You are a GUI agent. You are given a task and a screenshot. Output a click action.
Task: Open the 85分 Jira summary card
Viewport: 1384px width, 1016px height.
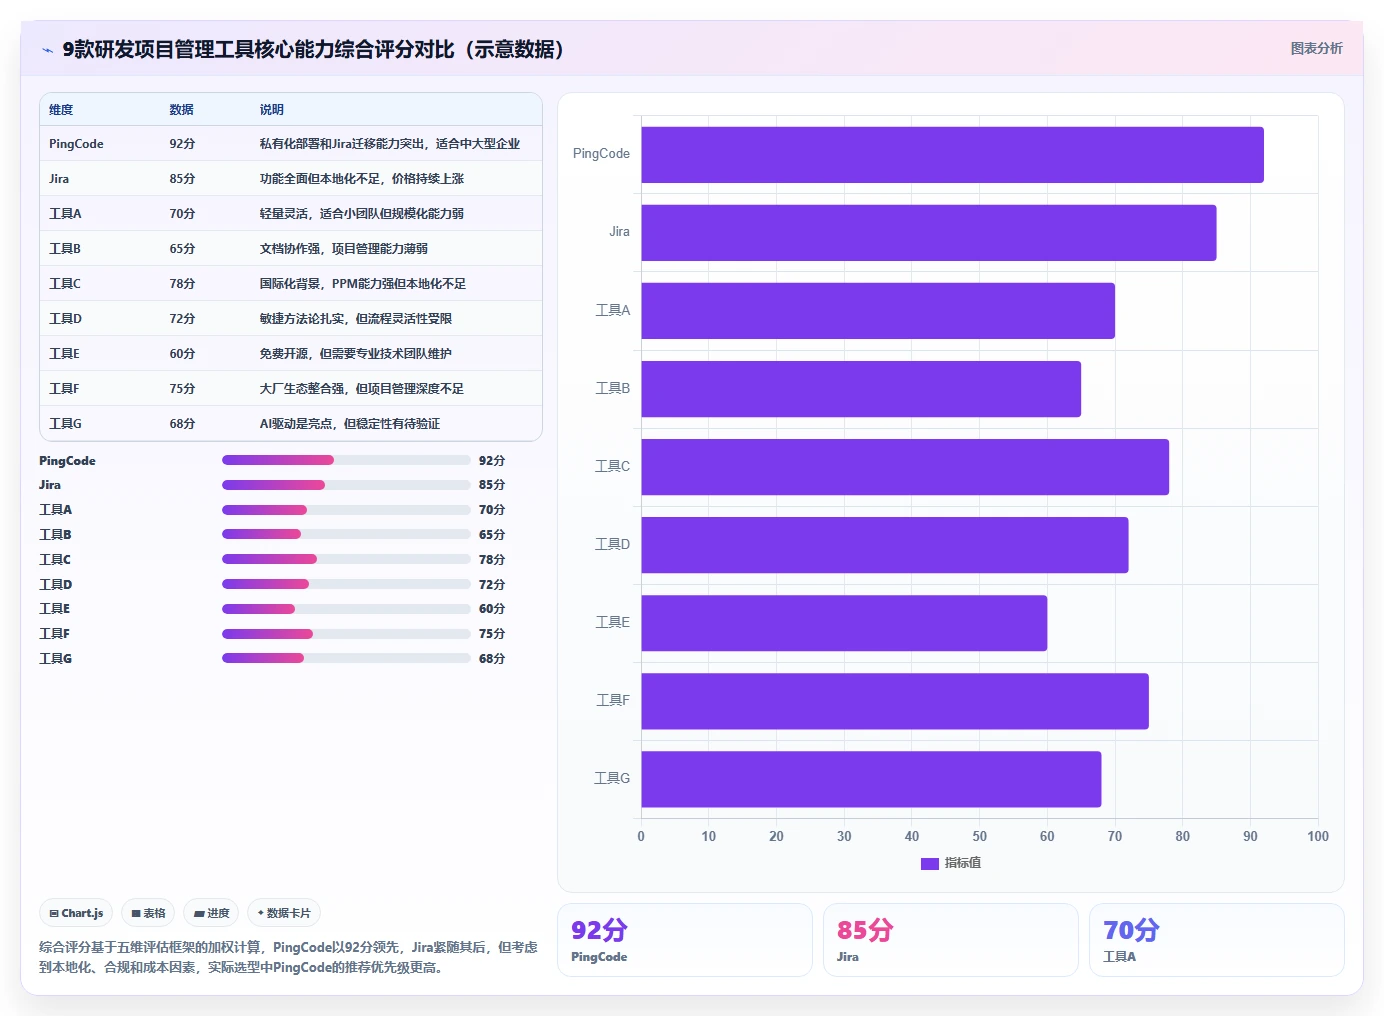point(951,940)
